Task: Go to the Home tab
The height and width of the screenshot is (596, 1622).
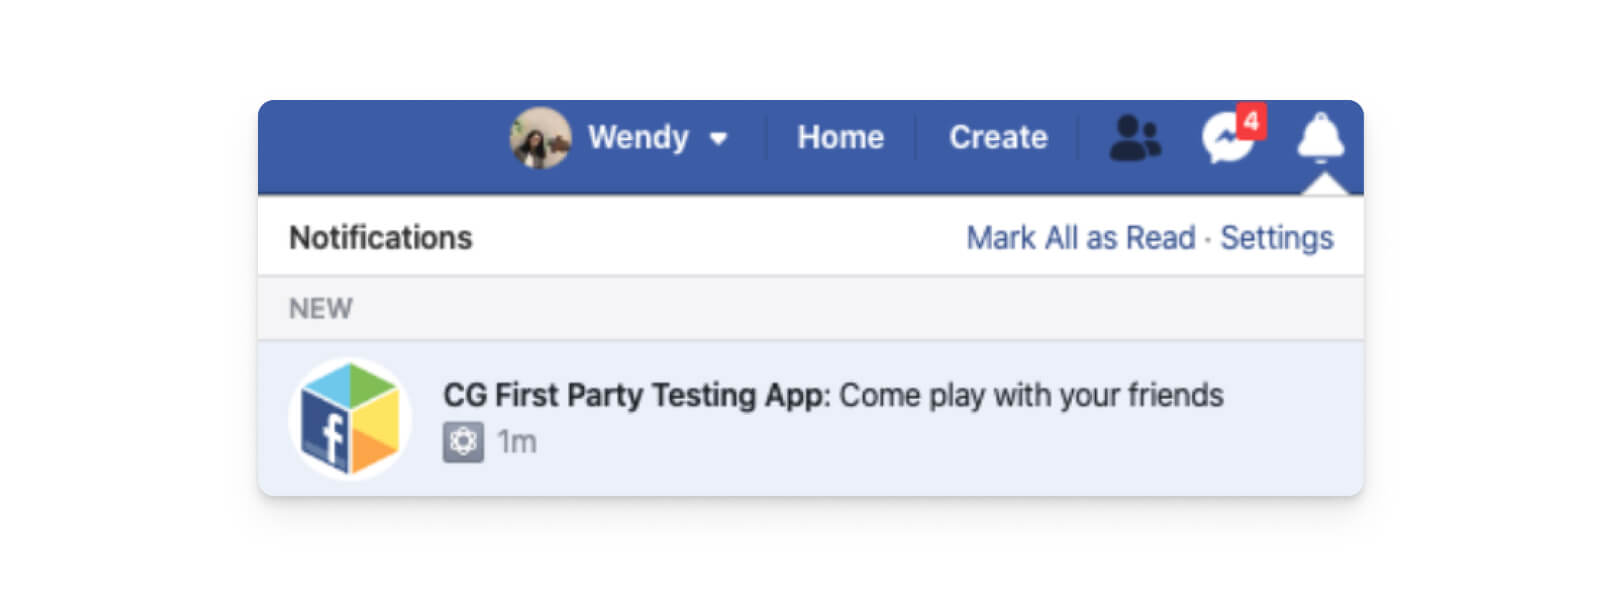Action: 840,137
